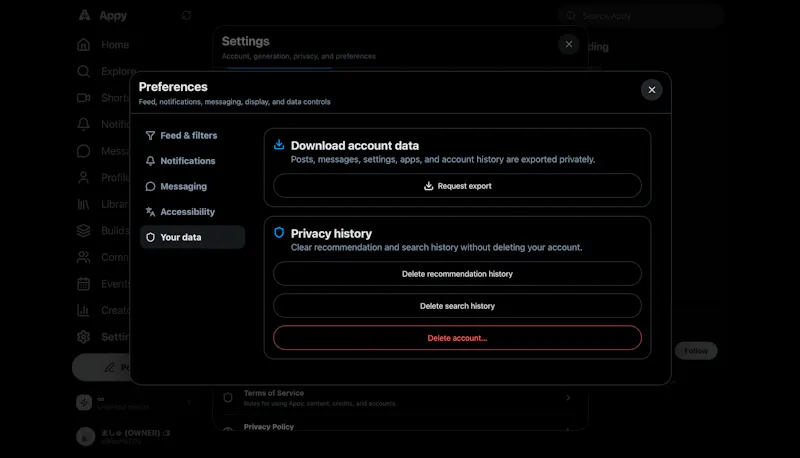Click the Events calendar icon in sidebar

(x=84, y=284)
